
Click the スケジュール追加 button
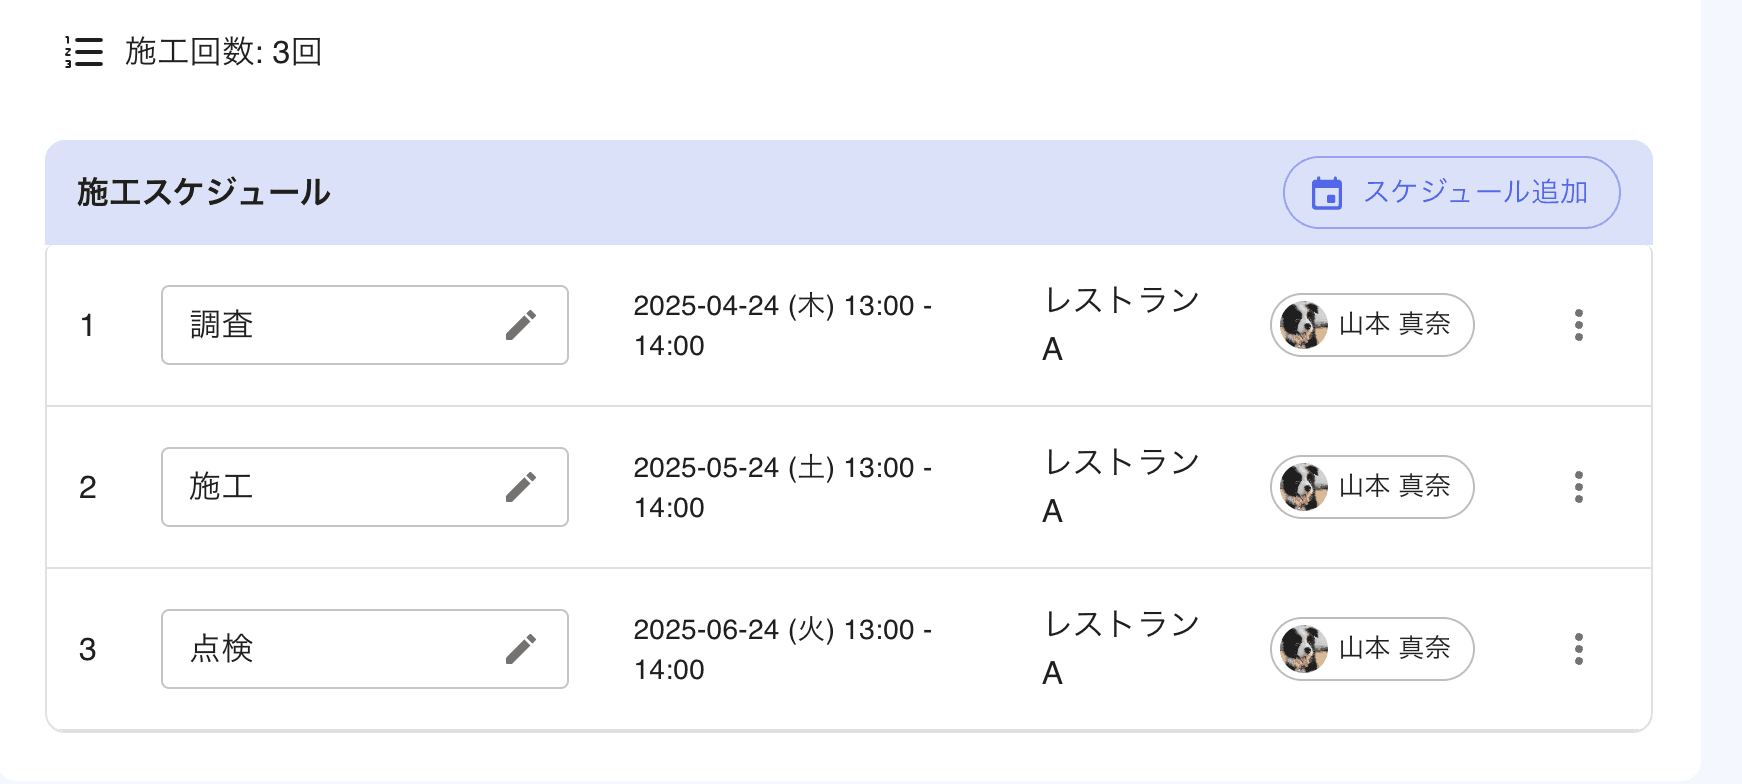(x=1450, y=192)
